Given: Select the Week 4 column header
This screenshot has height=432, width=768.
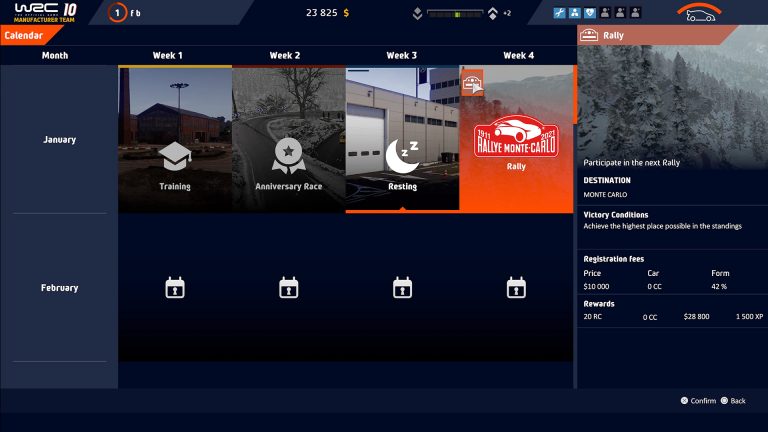Looking at the screenshot, I should point(519,55).
